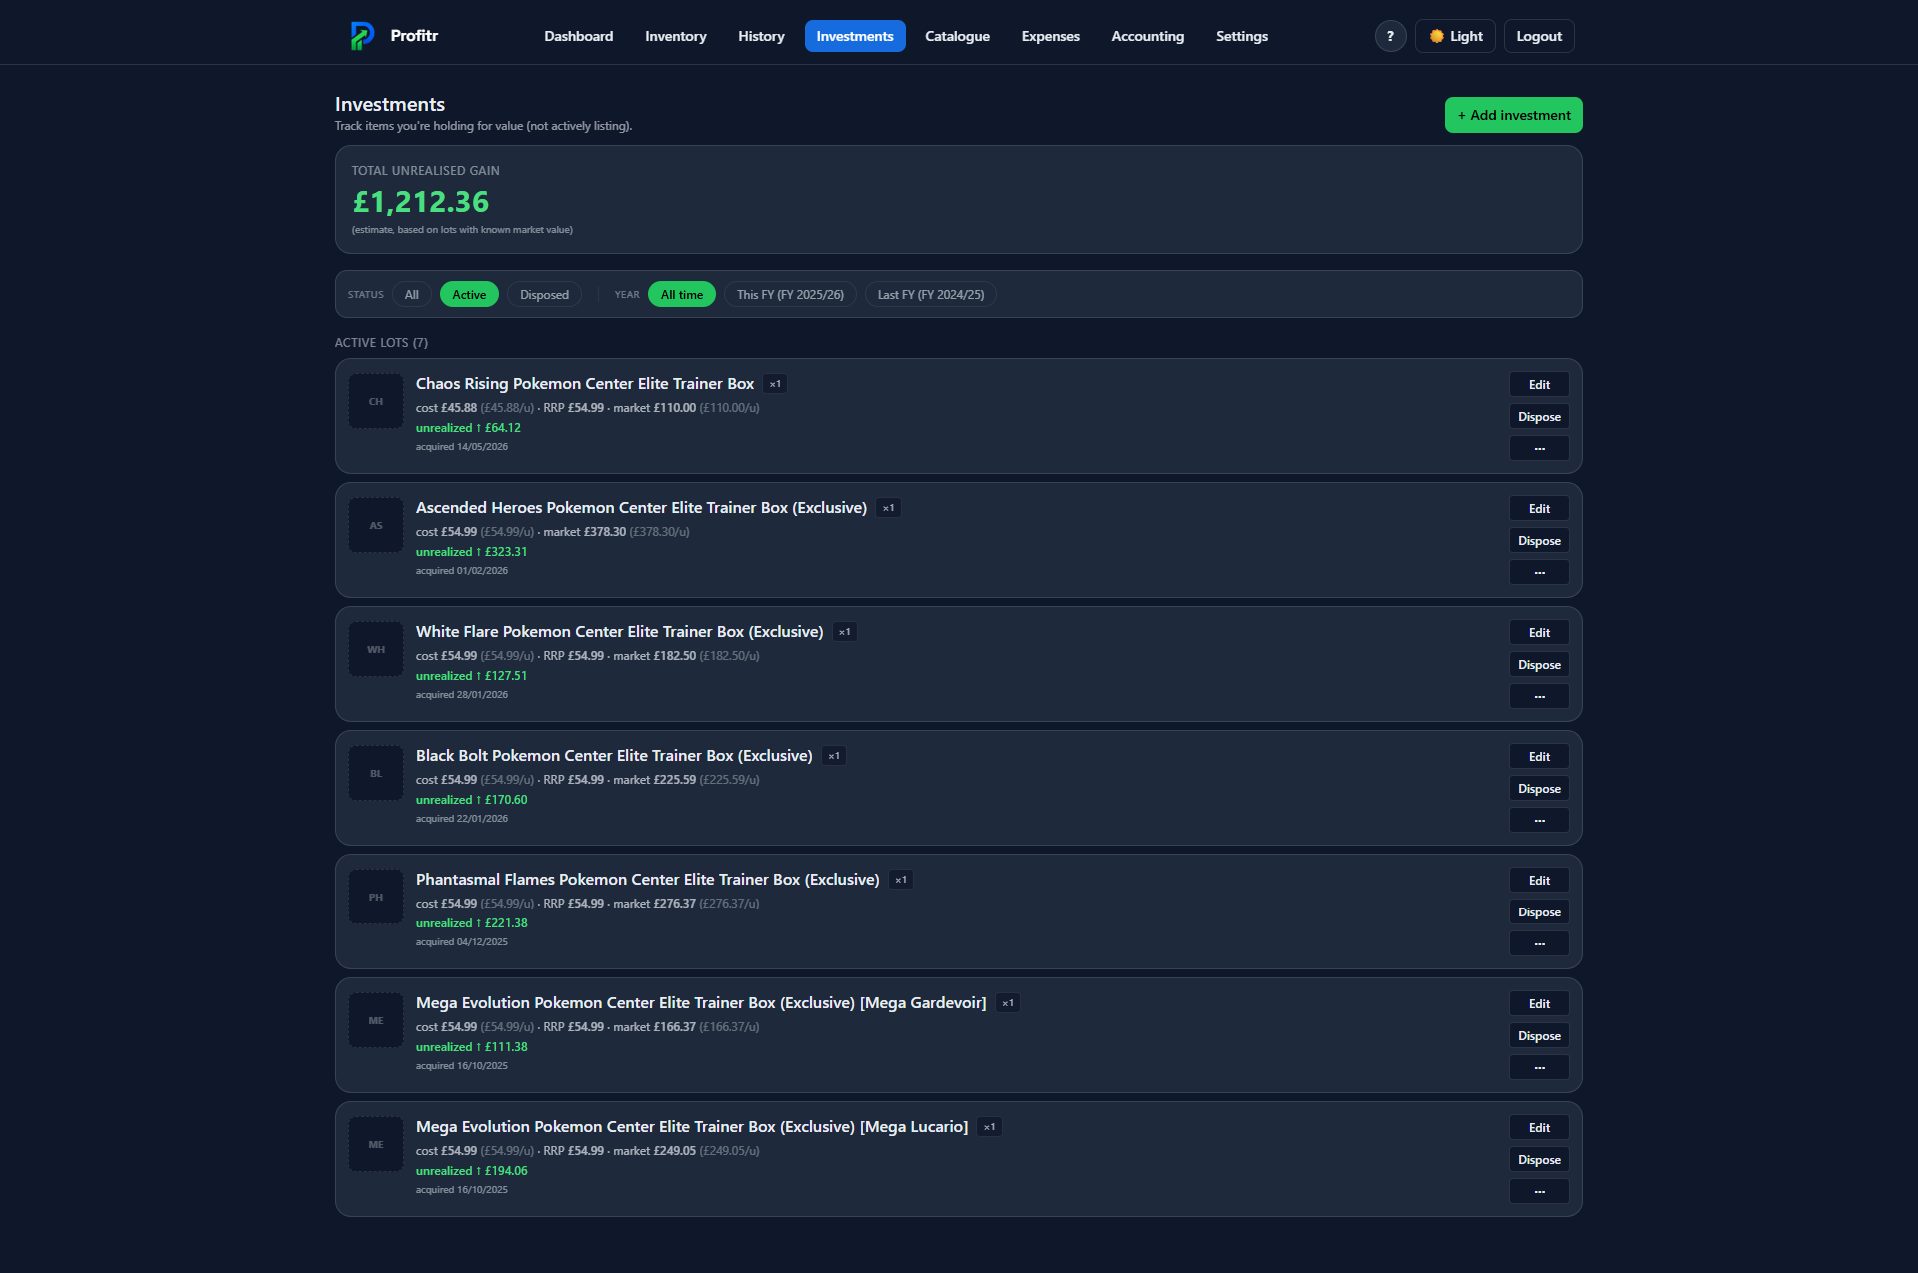Go to the Dashboard page
Screen dimensions: 1918x1273
coord(579,36)
